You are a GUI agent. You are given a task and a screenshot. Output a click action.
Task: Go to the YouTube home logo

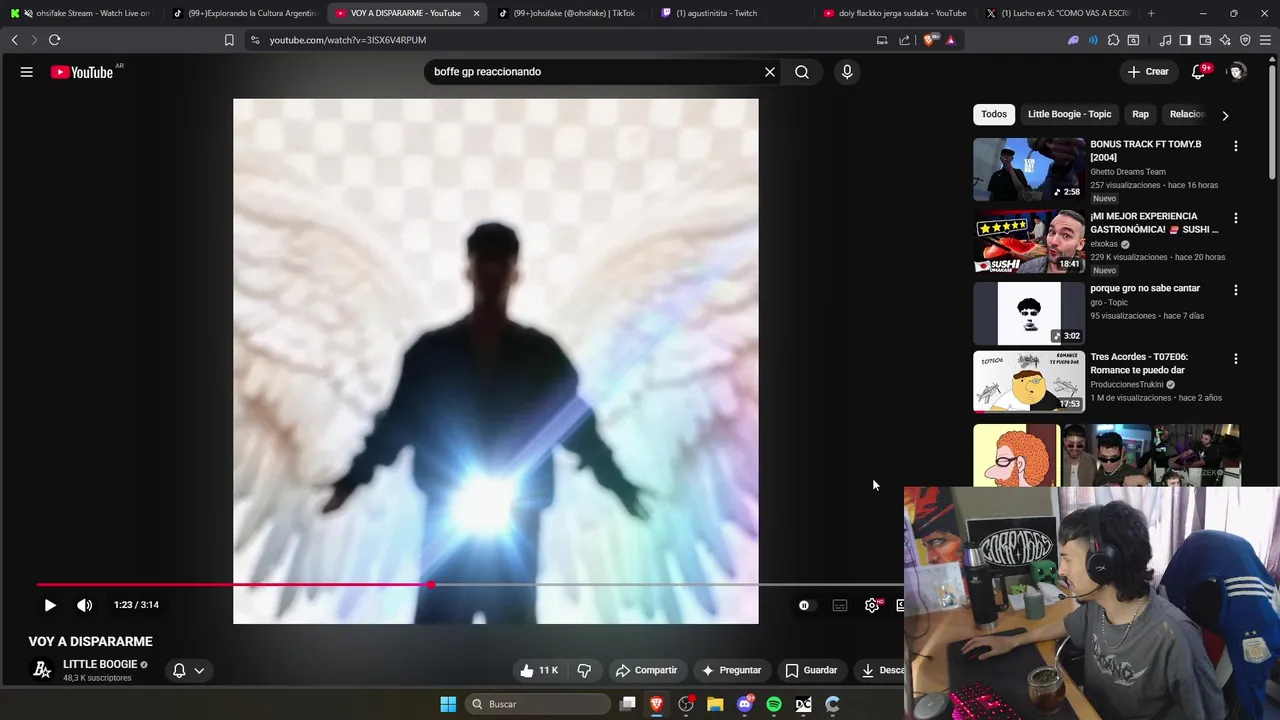click(83, 72)
